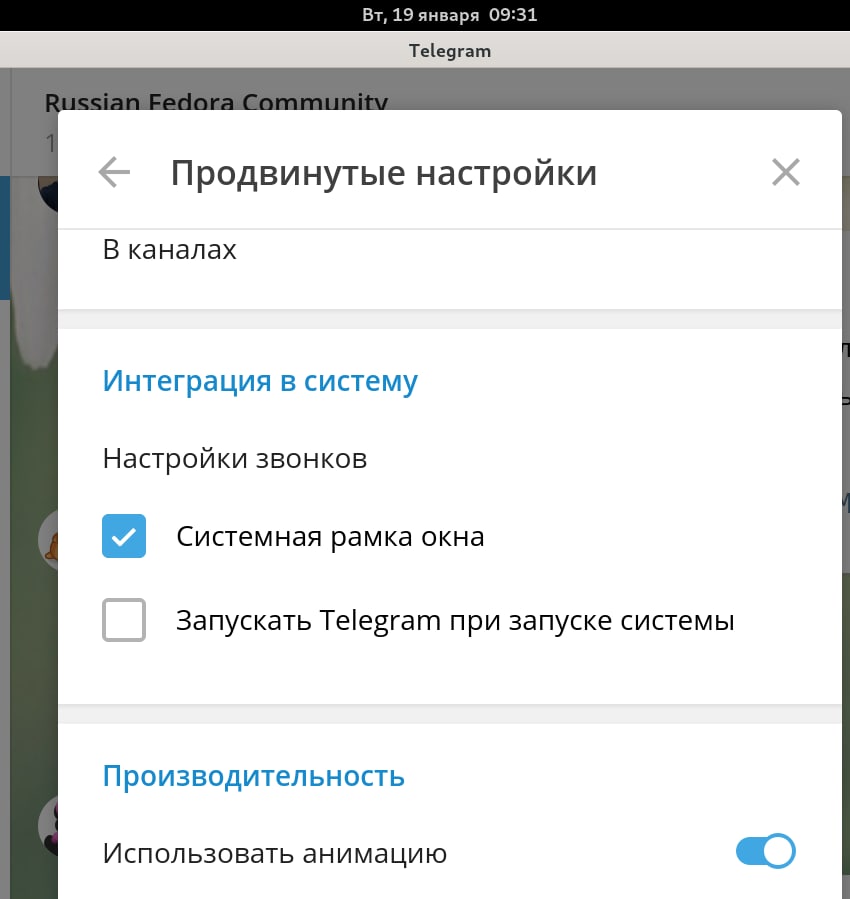Open the clock showing Вт, 19 января 09:31
The image size is (850, 899).
coord(450,15)
